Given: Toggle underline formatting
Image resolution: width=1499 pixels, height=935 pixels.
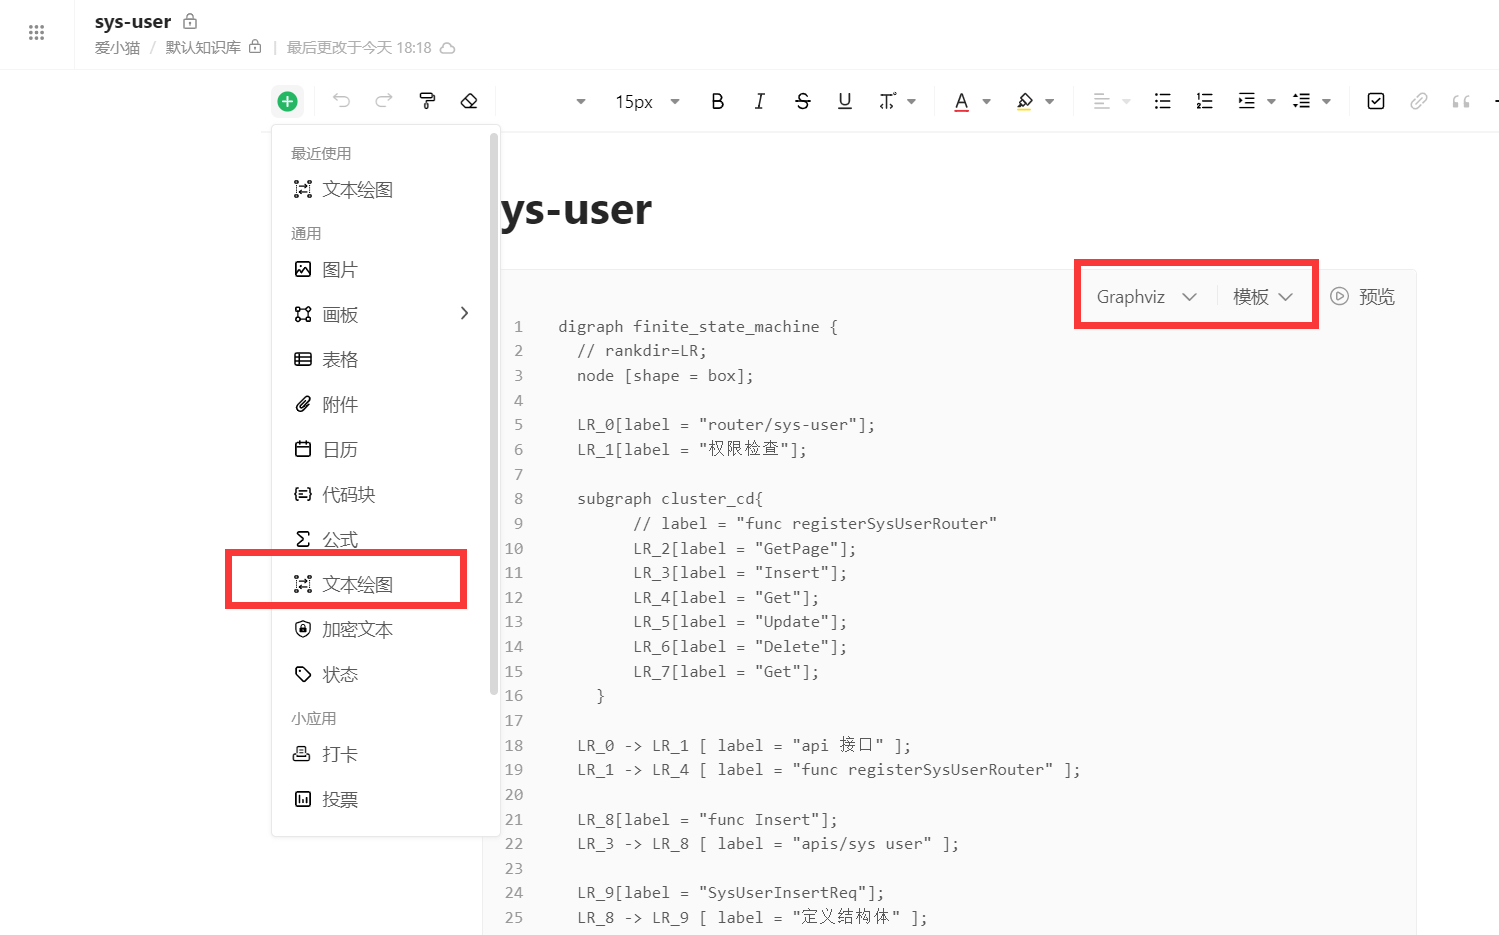Looking at the screenshot, I should (845, 101).
